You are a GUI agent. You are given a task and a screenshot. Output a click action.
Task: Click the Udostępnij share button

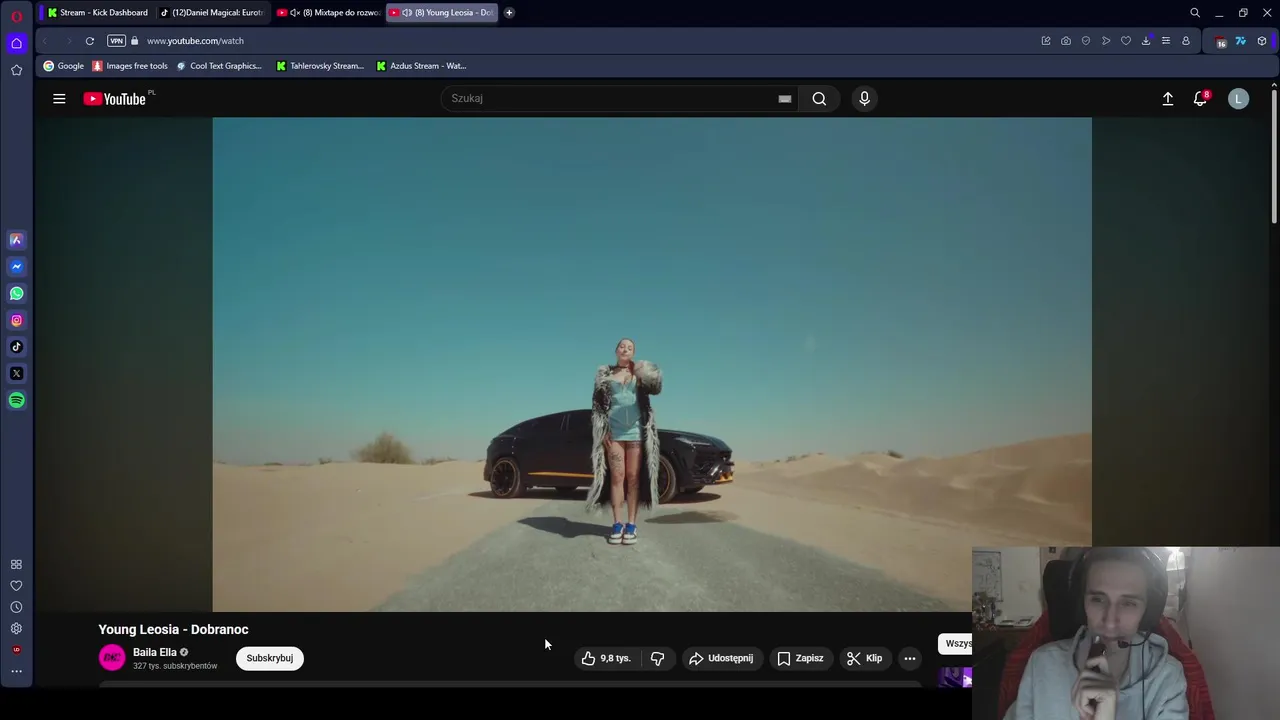(x=721, y=658)
